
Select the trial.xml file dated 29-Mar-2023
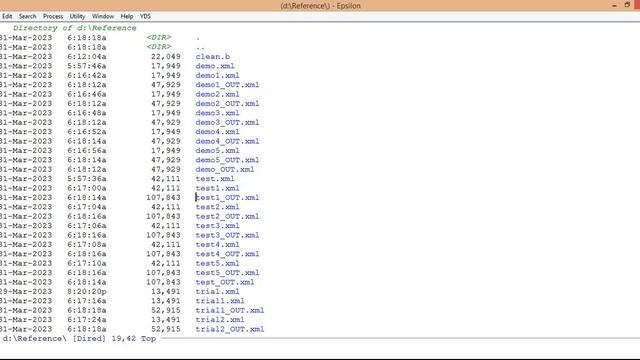218,291
